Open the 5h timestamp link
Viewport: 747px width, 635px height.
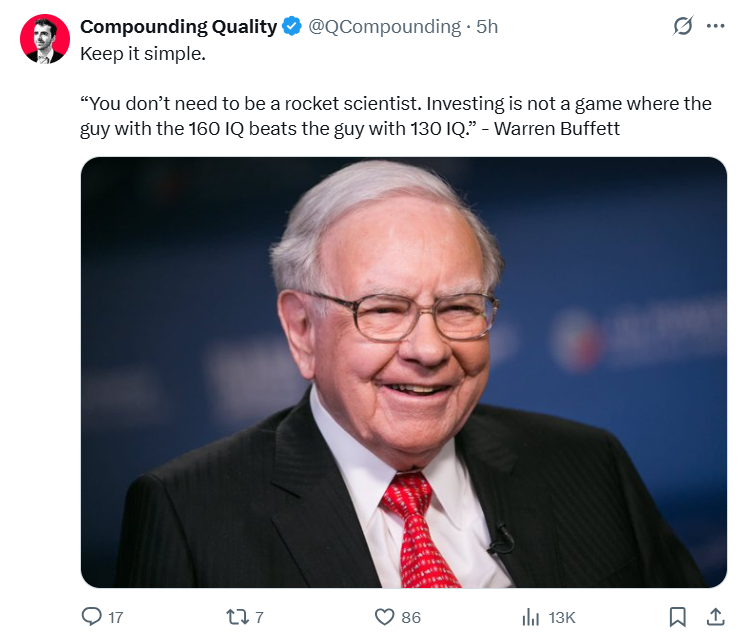click(x=487, y=27)
